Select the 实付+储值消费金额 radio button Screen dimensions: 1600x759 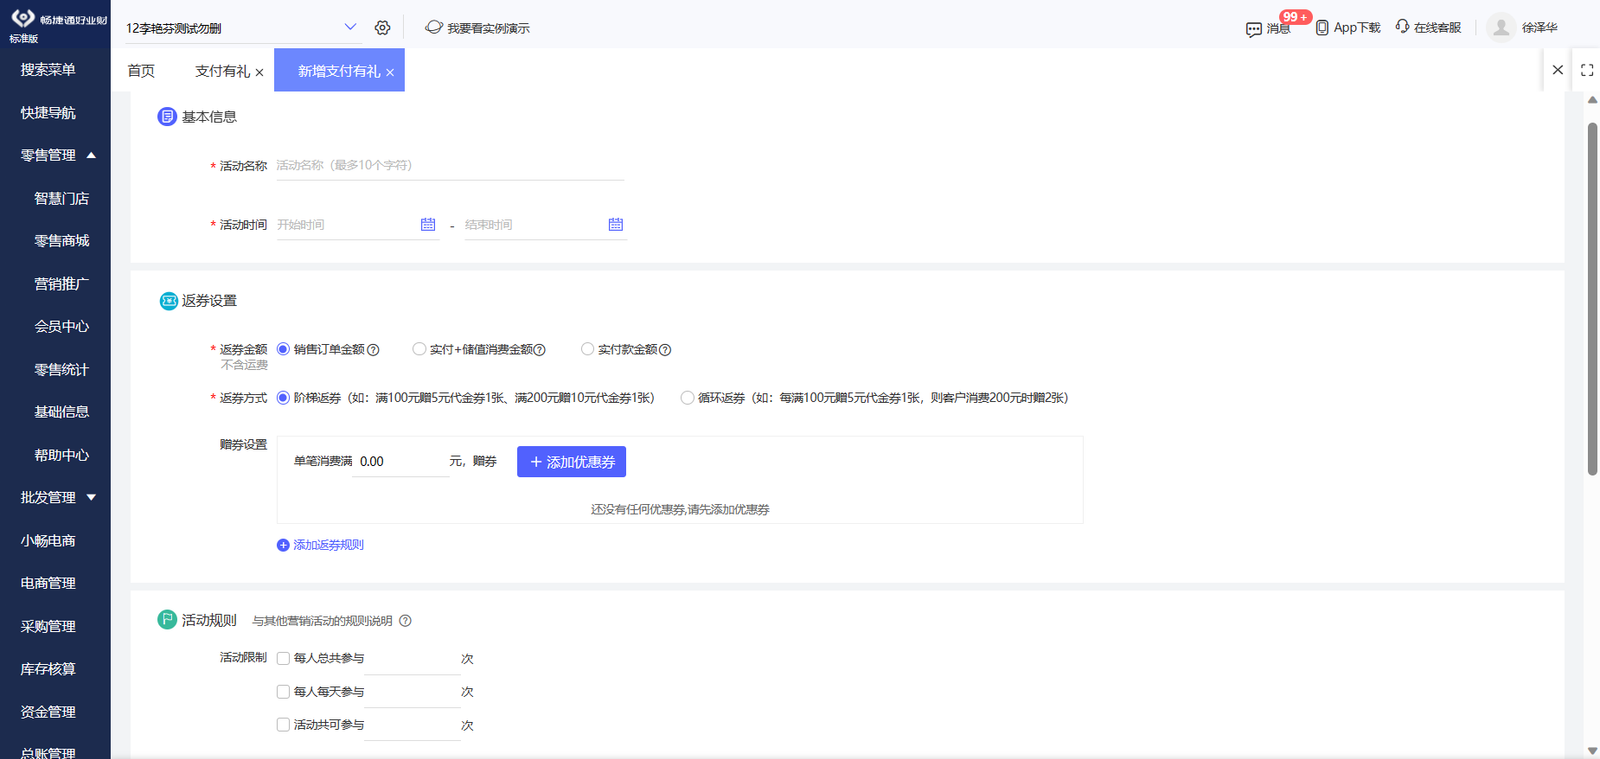419,349
